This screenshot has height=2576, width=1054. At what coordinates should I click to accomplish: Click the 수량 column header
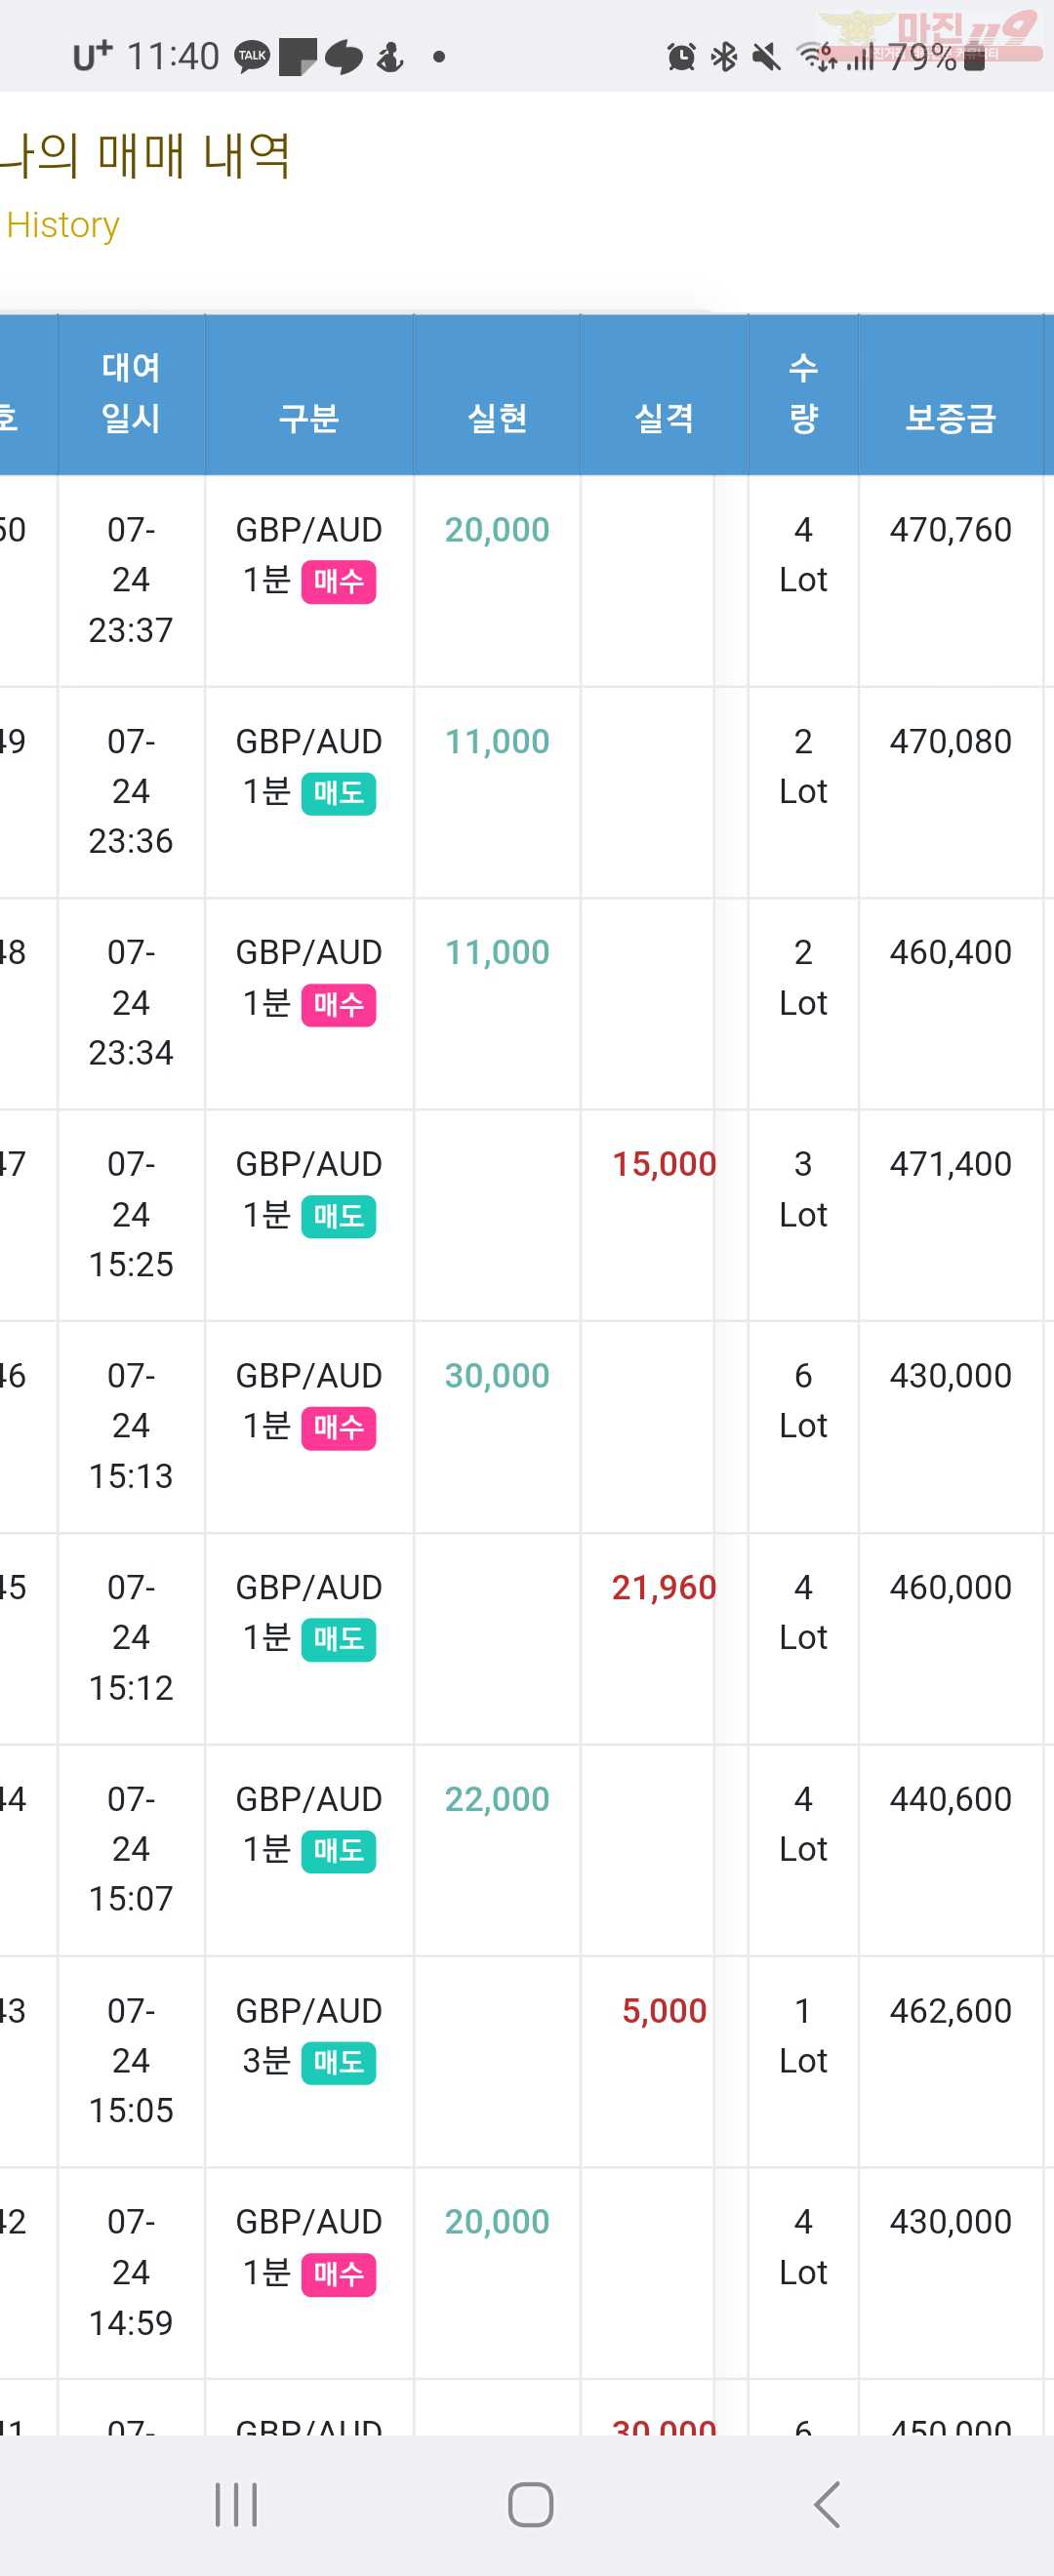[x=803, y=393]
